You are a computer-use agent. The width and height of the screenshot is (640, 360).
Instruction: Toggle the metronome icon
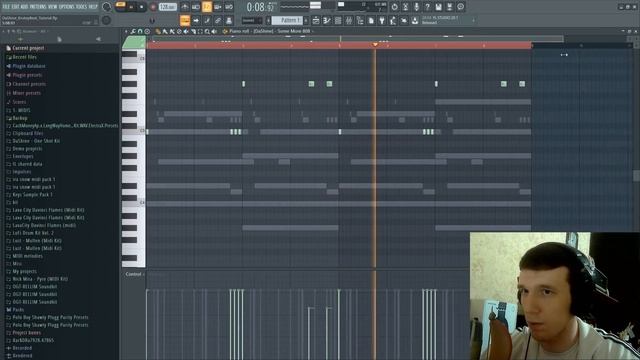point(185,7)
